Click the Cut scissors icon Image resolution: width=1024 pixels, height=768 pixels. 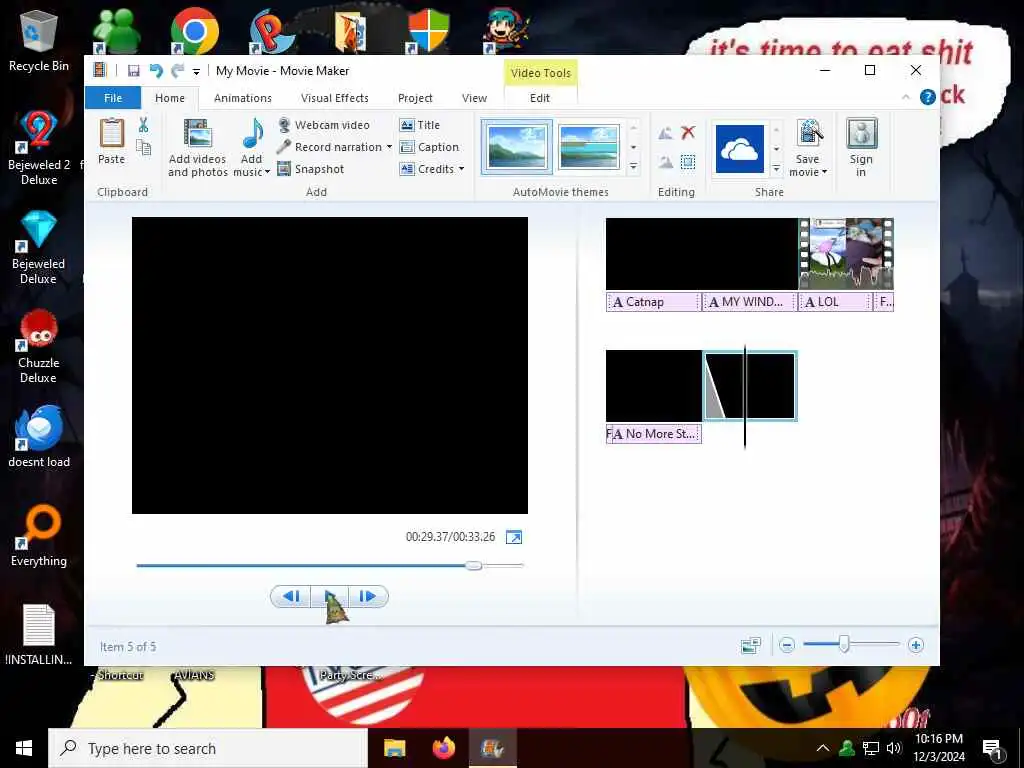[143, 125]
